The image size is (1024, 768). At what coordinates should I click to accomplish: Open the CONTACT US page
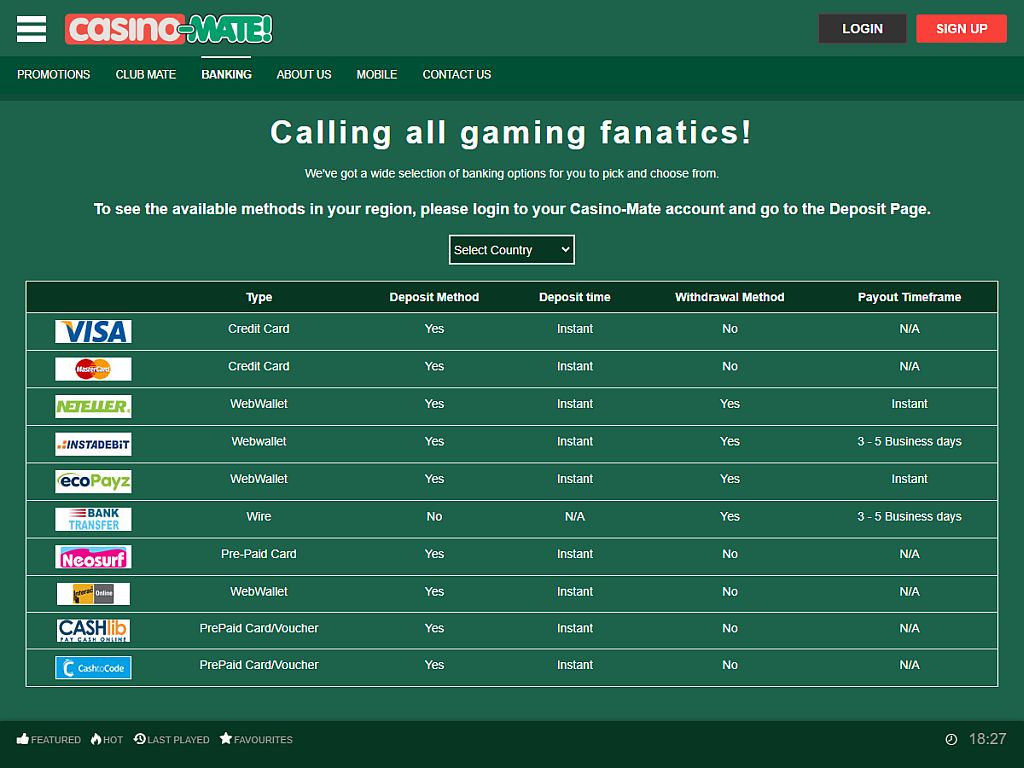[456, 74]
